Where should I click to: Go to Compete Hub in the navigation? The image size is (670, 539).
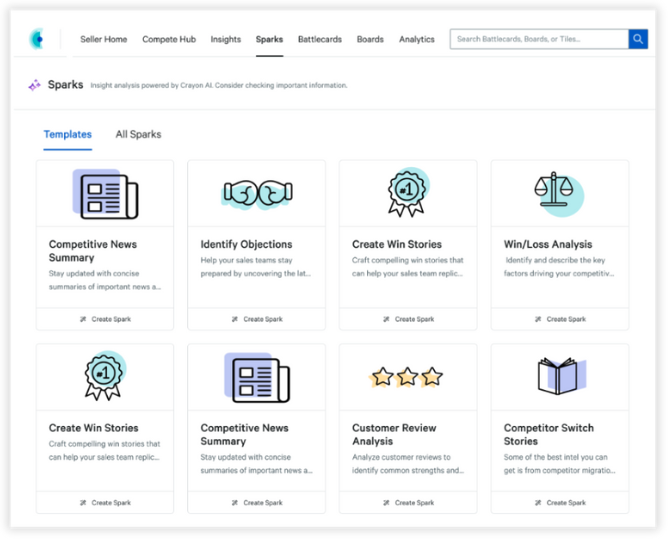pos(169,40)
